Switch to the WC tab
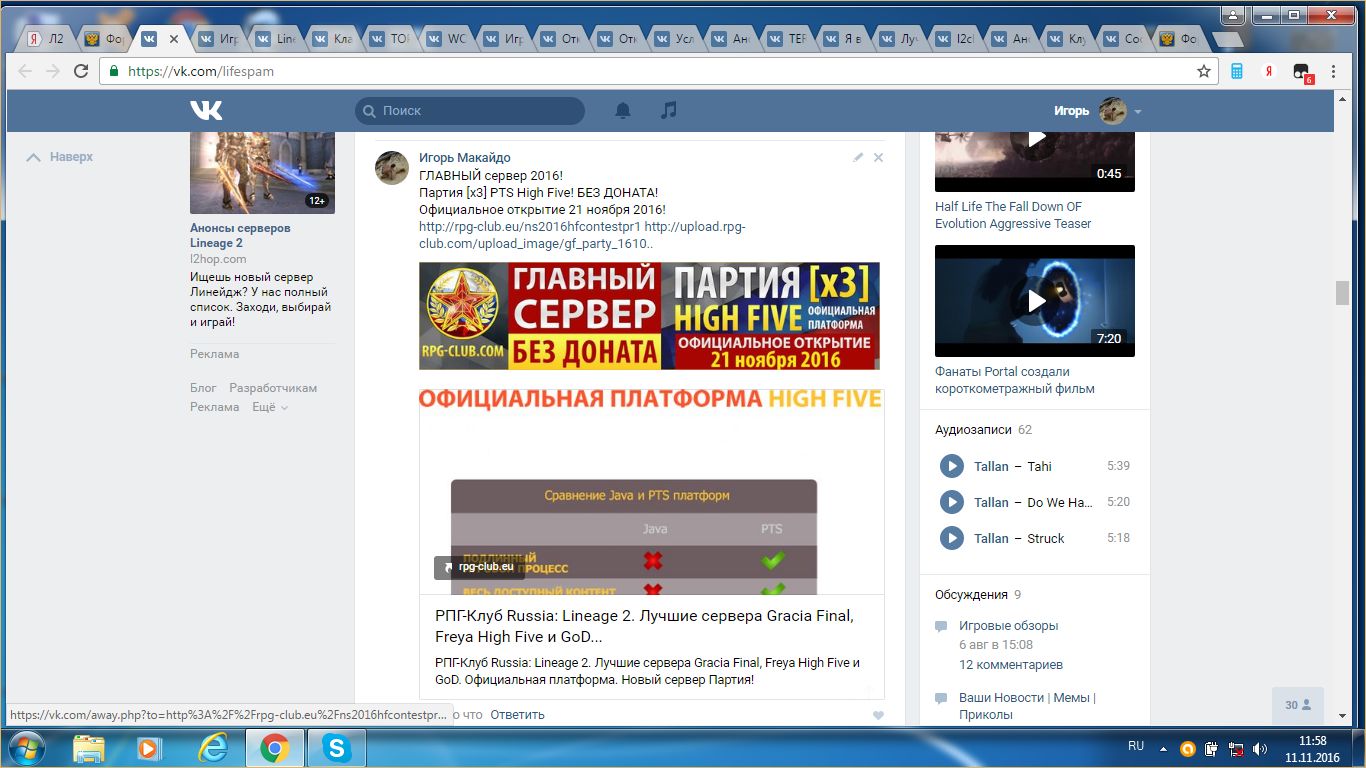The image size is (1366, 768). [x=447, y=39]
